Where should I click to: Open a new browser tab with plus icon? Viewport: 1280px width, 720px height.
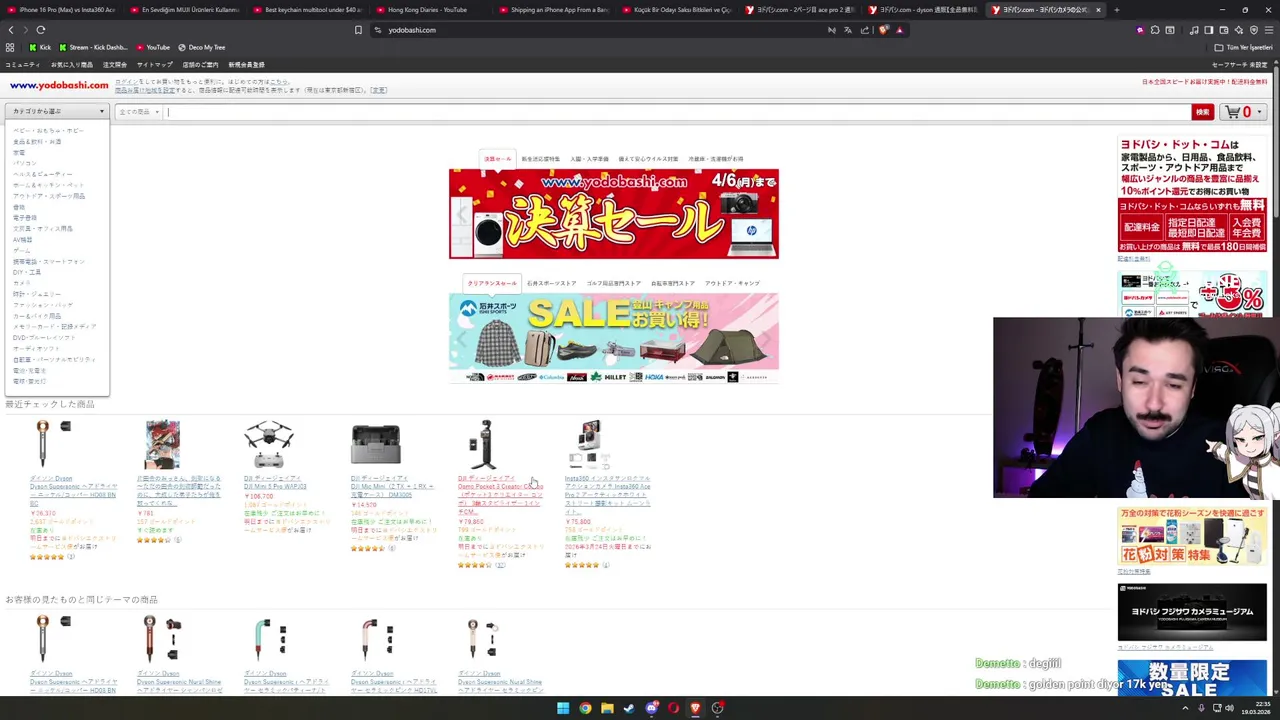point(1117,10)
